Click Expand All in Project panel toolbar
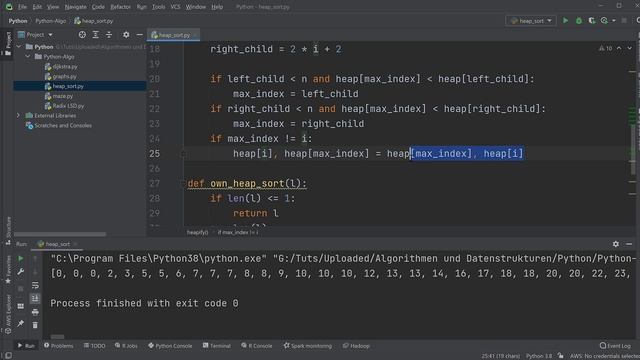640x360 pixels. [96, 35]
